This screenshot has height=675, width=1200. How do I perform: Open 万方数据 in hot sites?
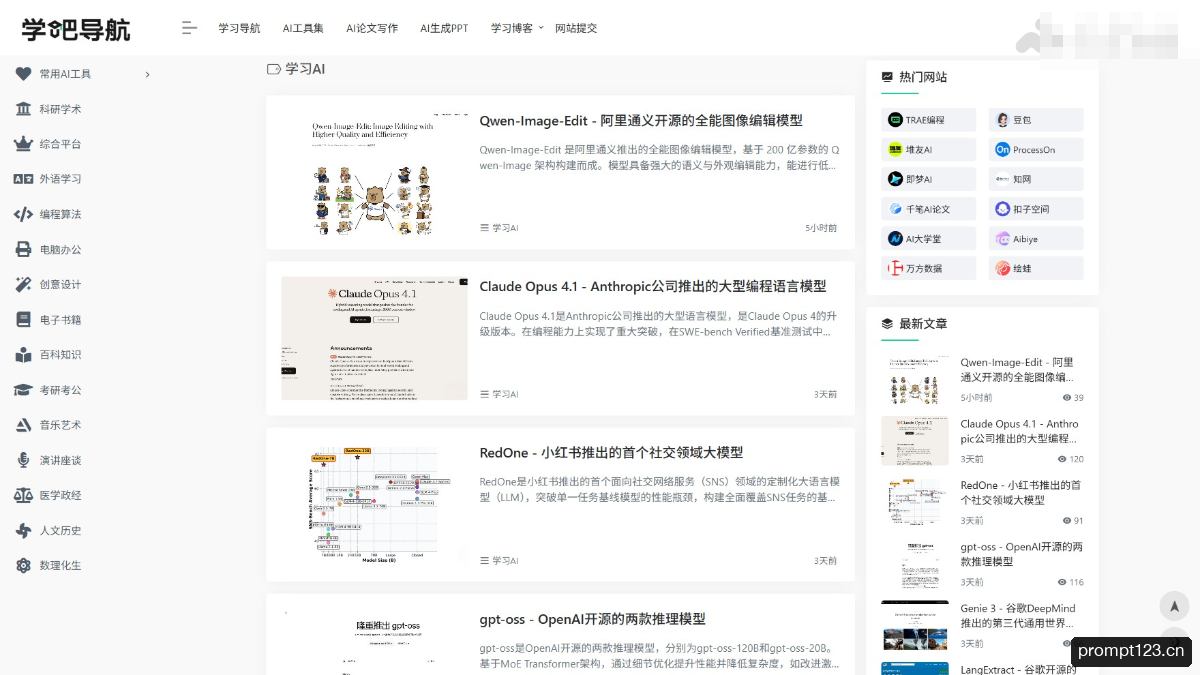[928, 268]
